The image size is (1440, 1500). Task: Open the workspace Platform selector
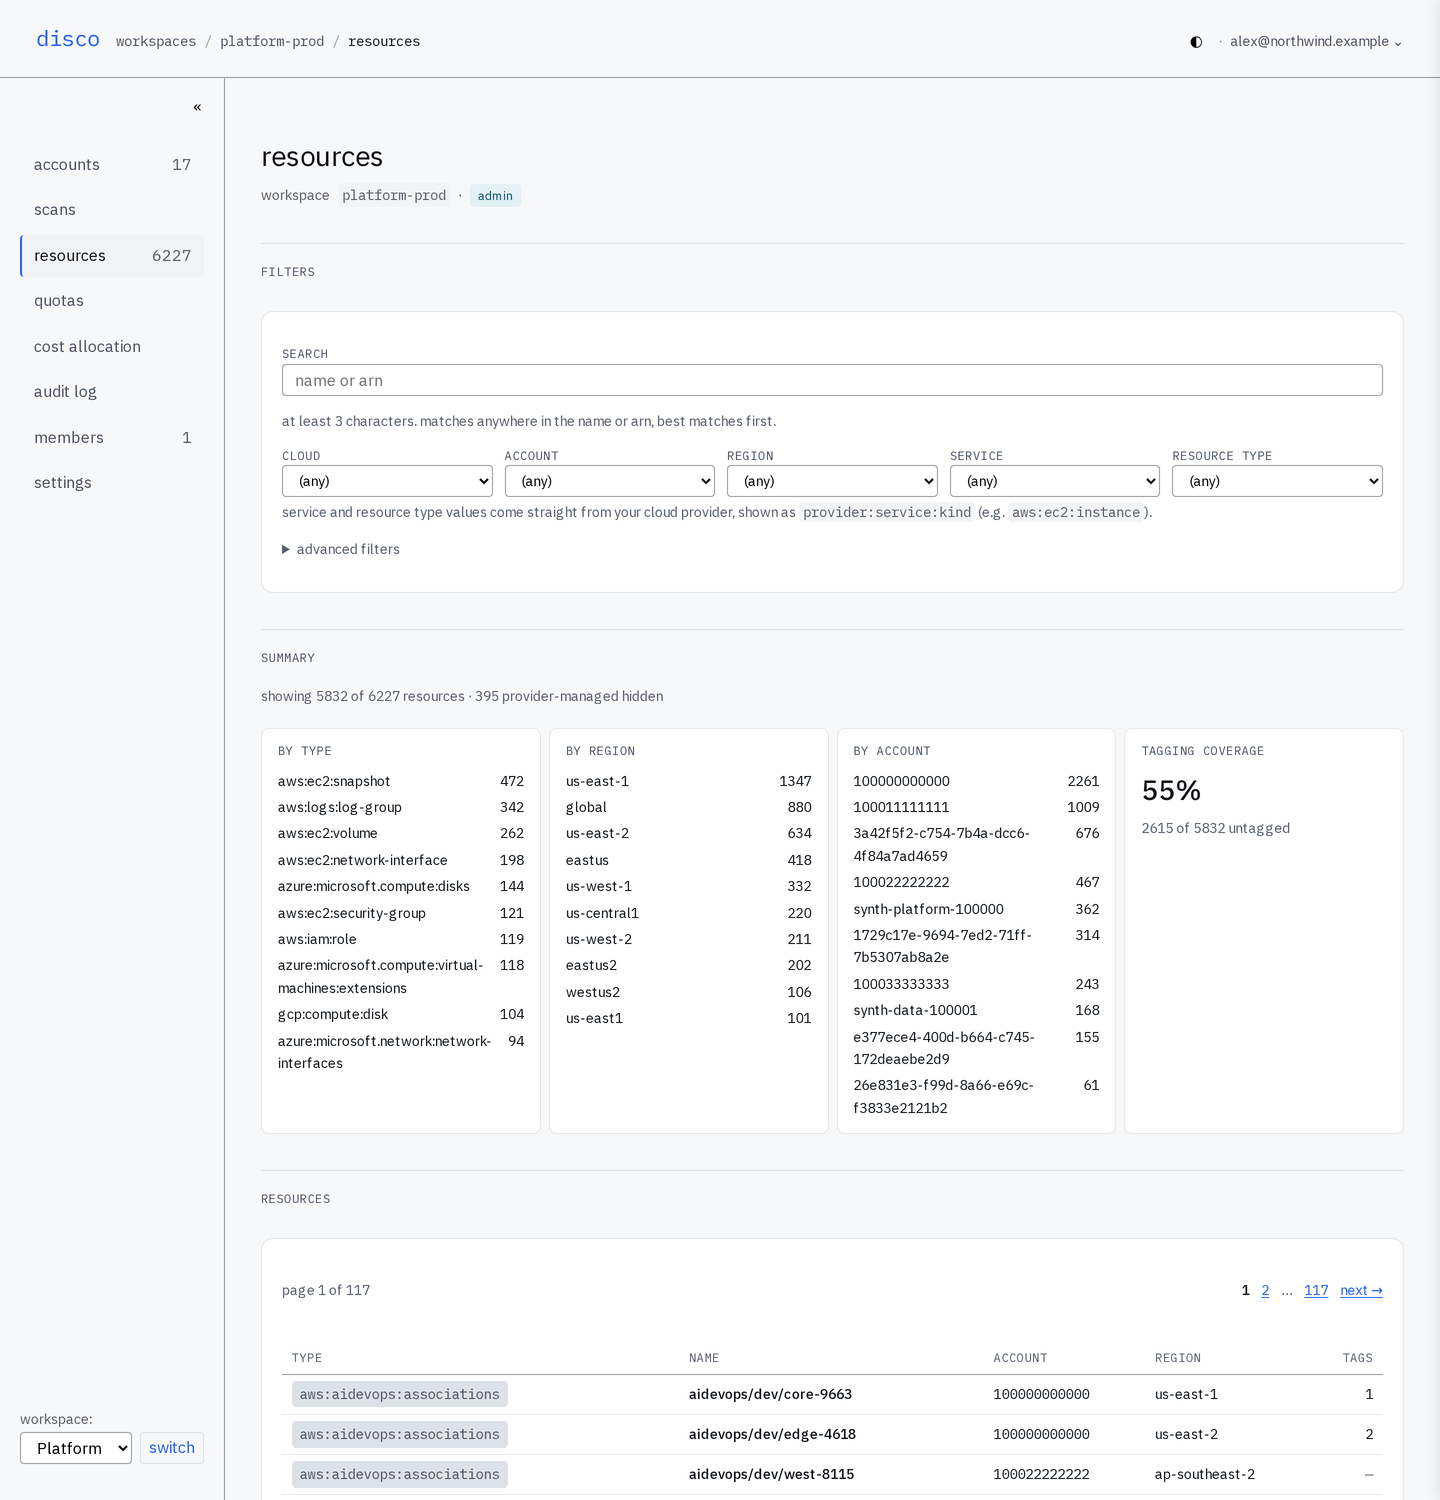click(76, 1448)
